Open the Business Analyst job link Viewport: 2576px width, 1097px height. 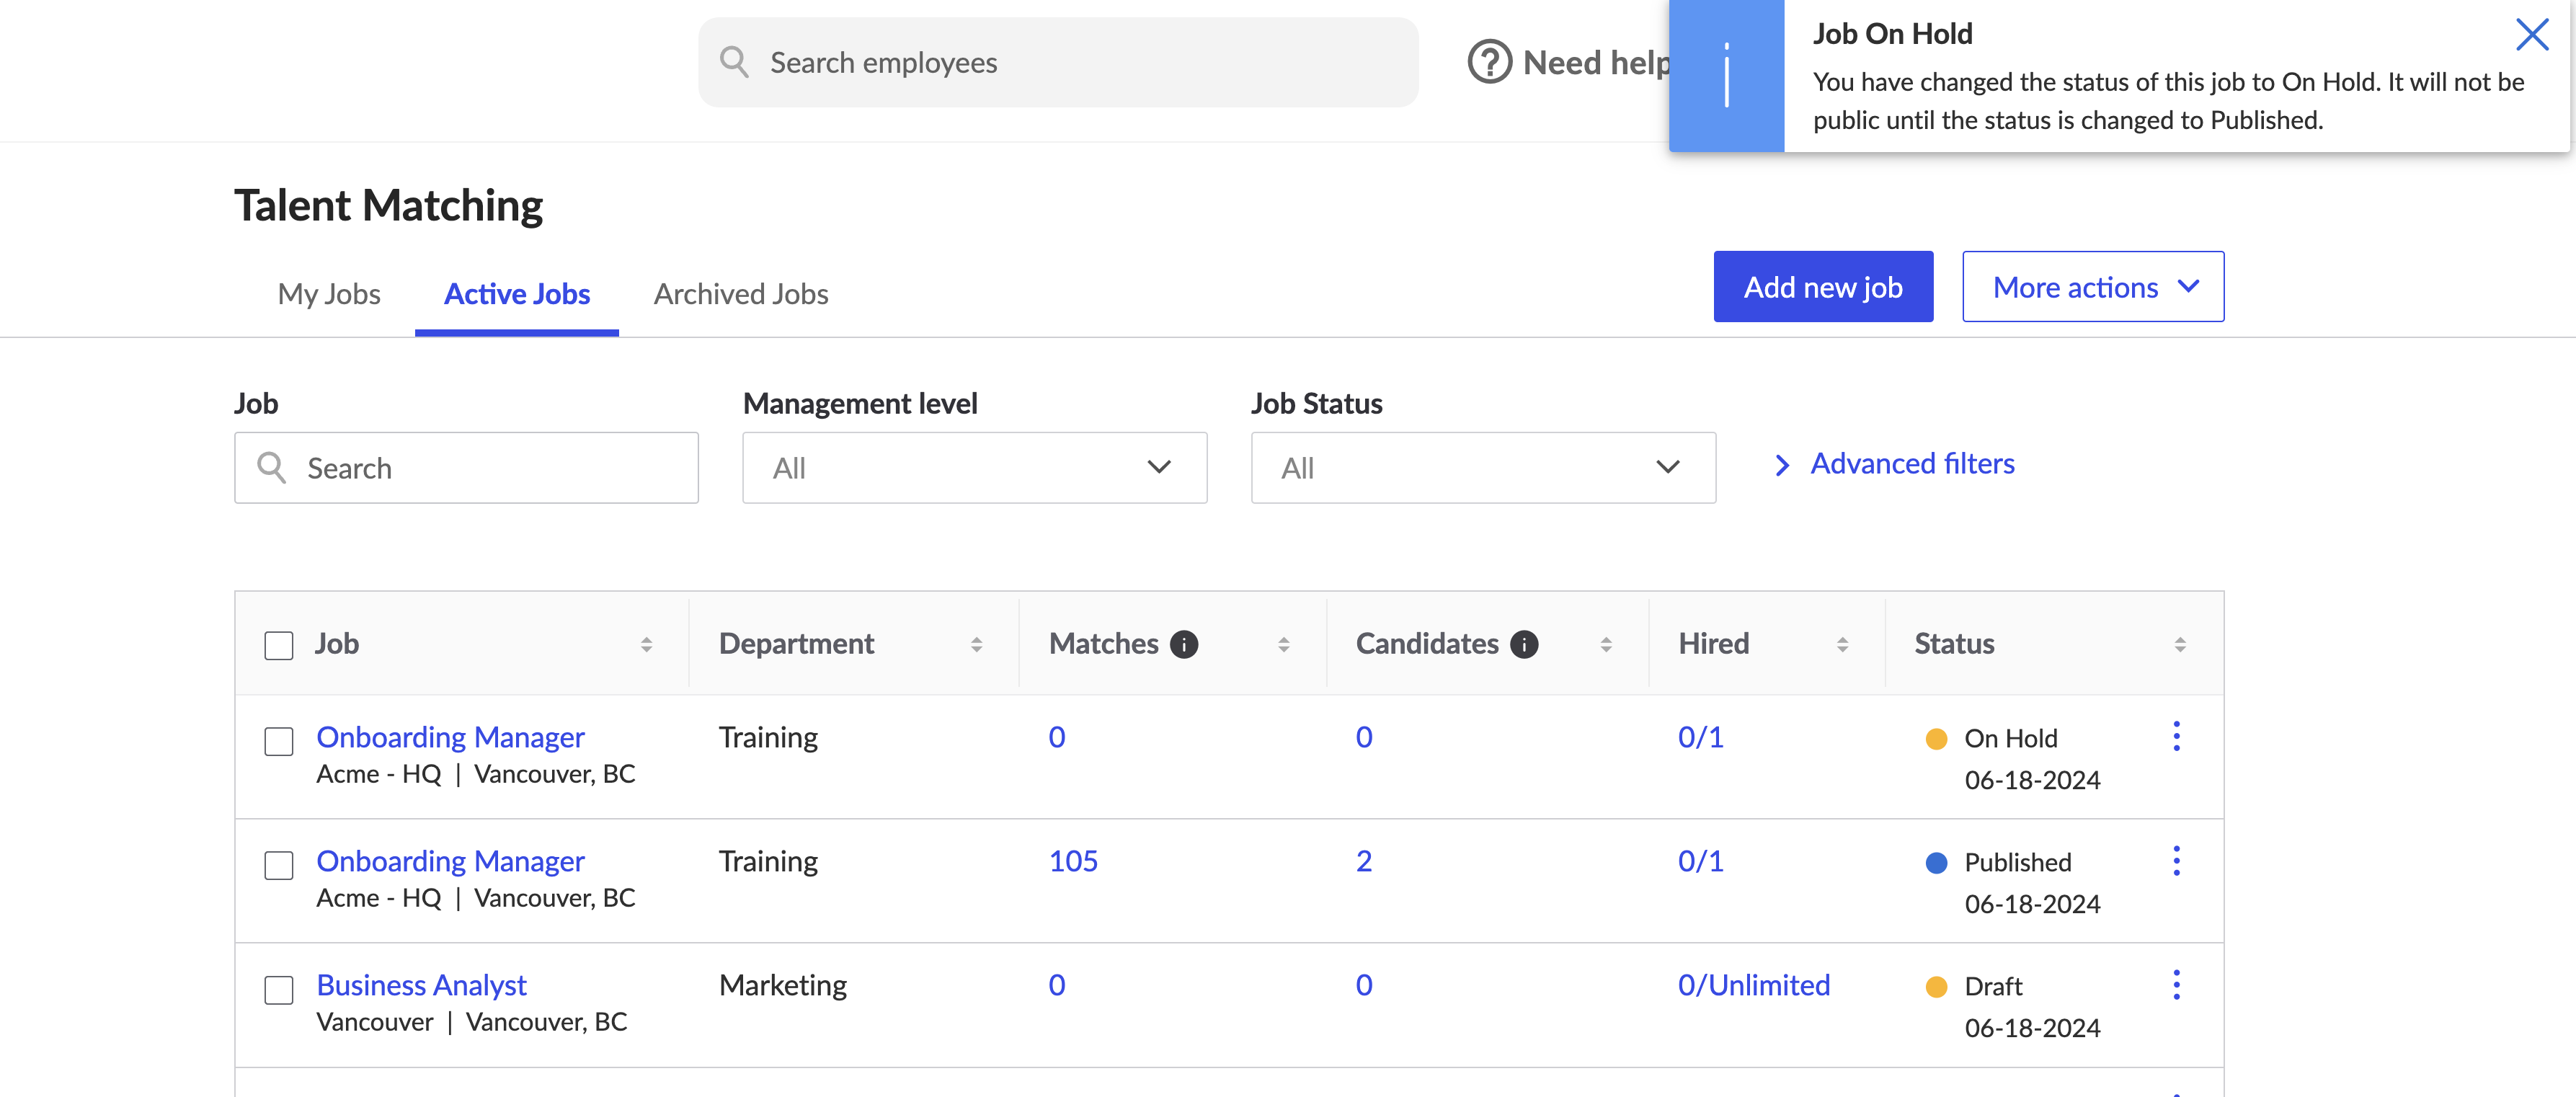421,985
